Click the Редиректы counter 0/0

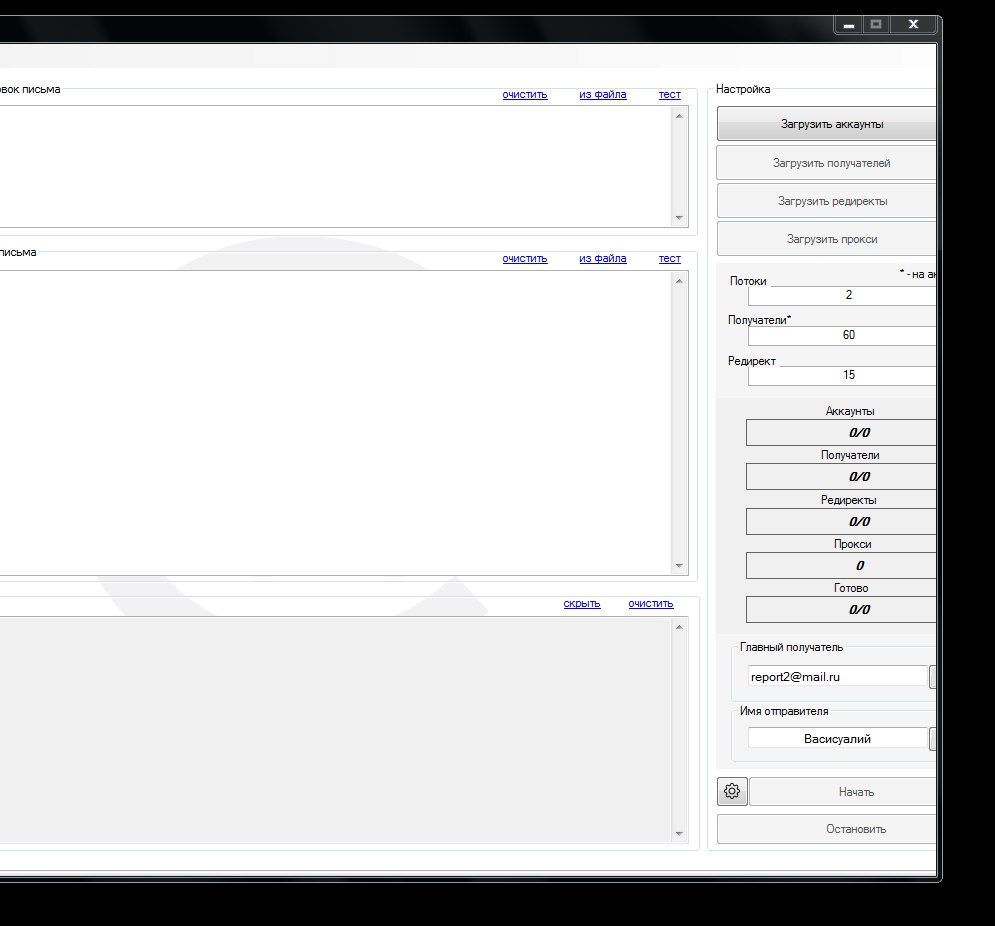(841, 521)
